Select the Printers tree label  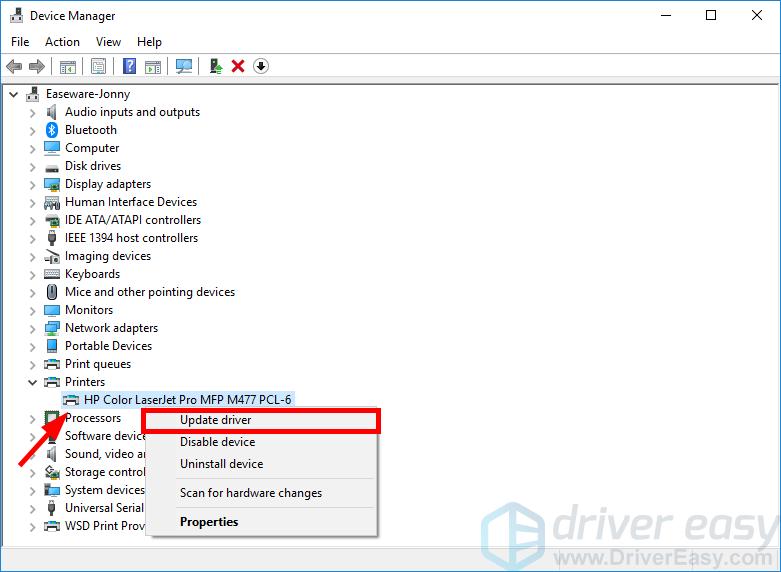[85, 382]
